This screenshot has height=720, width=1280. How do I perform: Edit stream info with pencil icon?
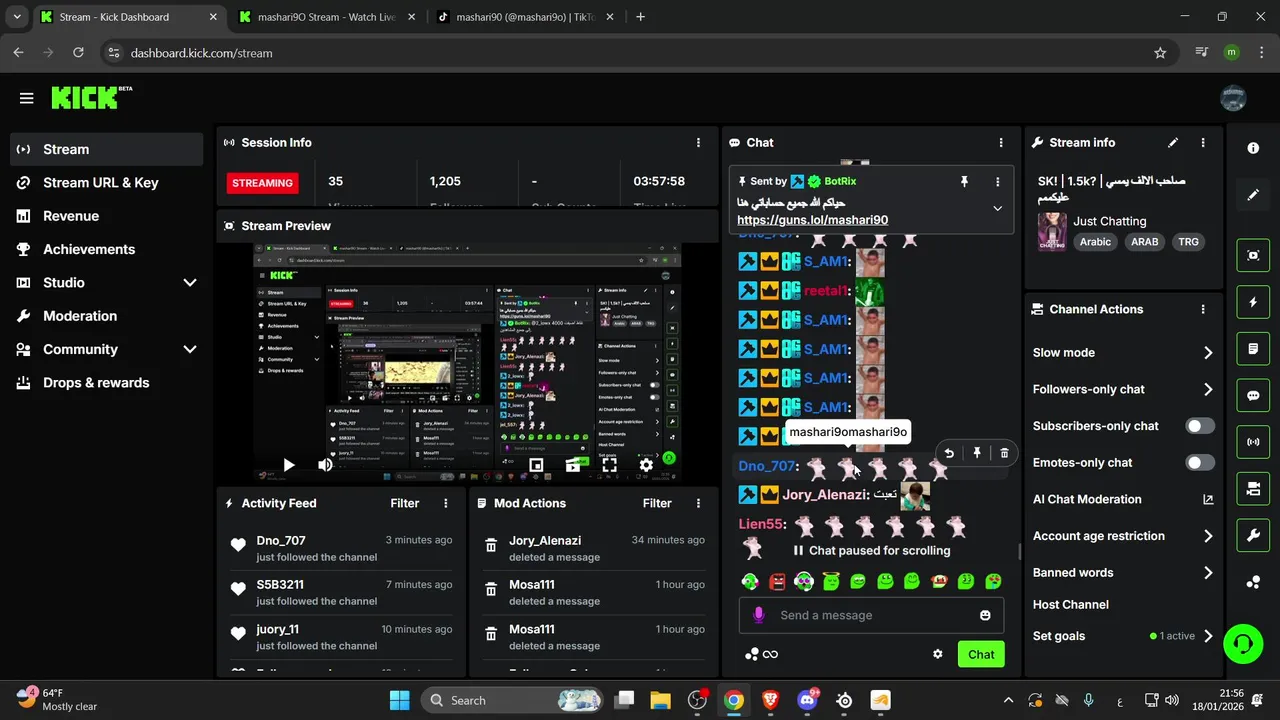coord(1173,143)
